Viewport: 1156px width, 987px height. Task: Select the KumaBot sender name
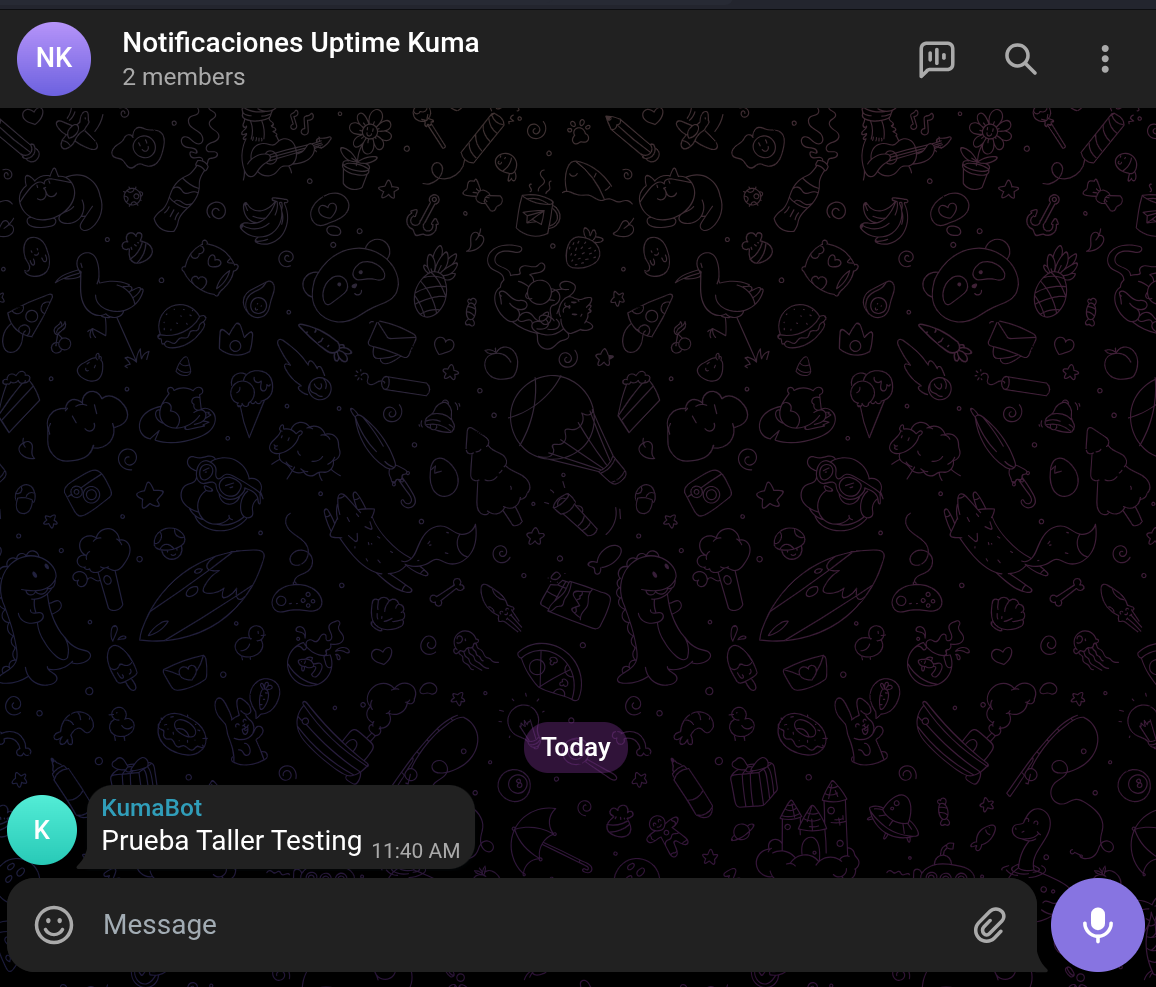point(152,808)
